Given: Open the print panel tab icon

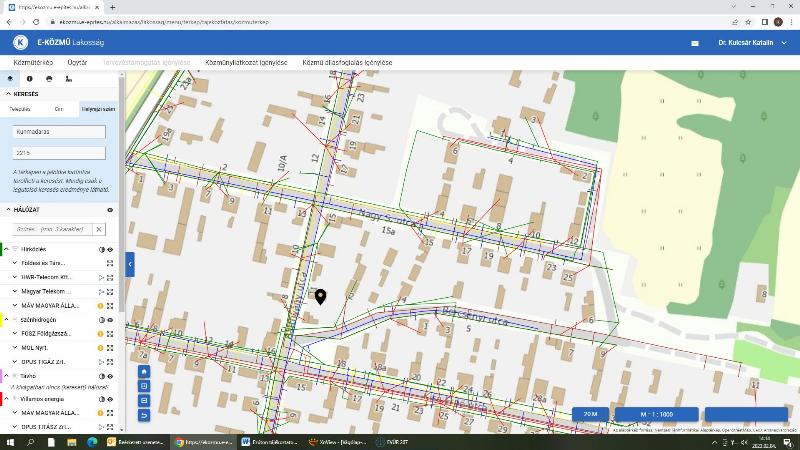Looking at the screenshot, I should coord(49,78).
